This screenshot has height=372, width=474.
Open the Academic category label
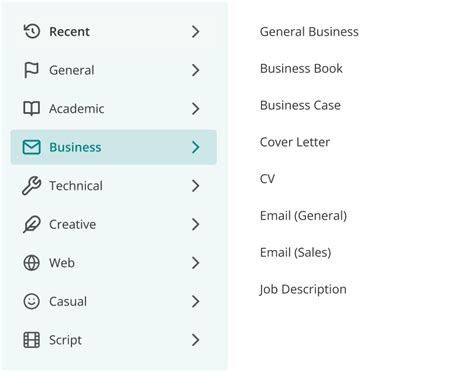coord(77,109)
